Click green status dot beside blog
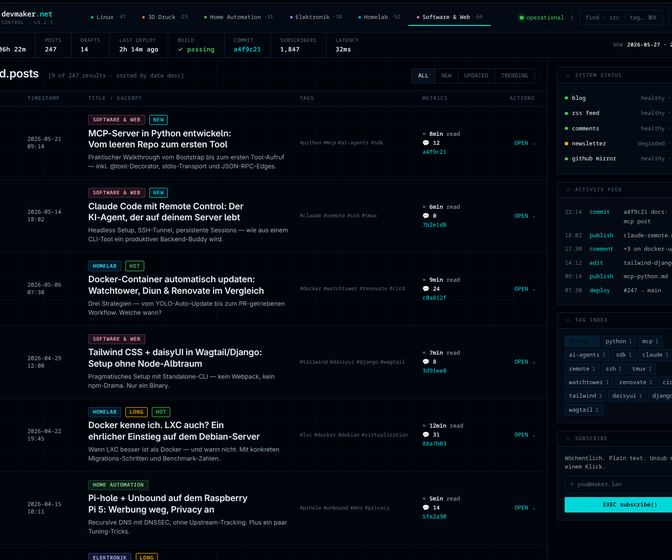The width and height of the screenshot is (672, 560). (567, 98)
